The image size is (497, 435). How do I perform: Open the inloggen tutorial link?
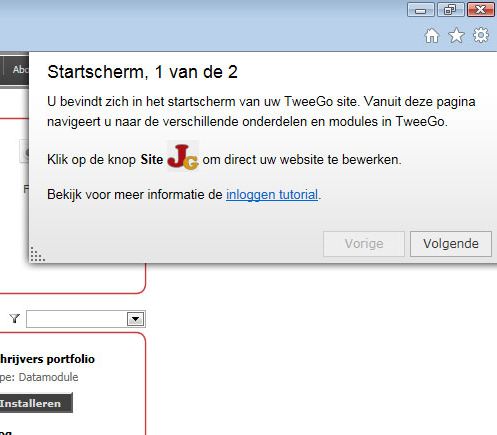click(x=272, y=195)
